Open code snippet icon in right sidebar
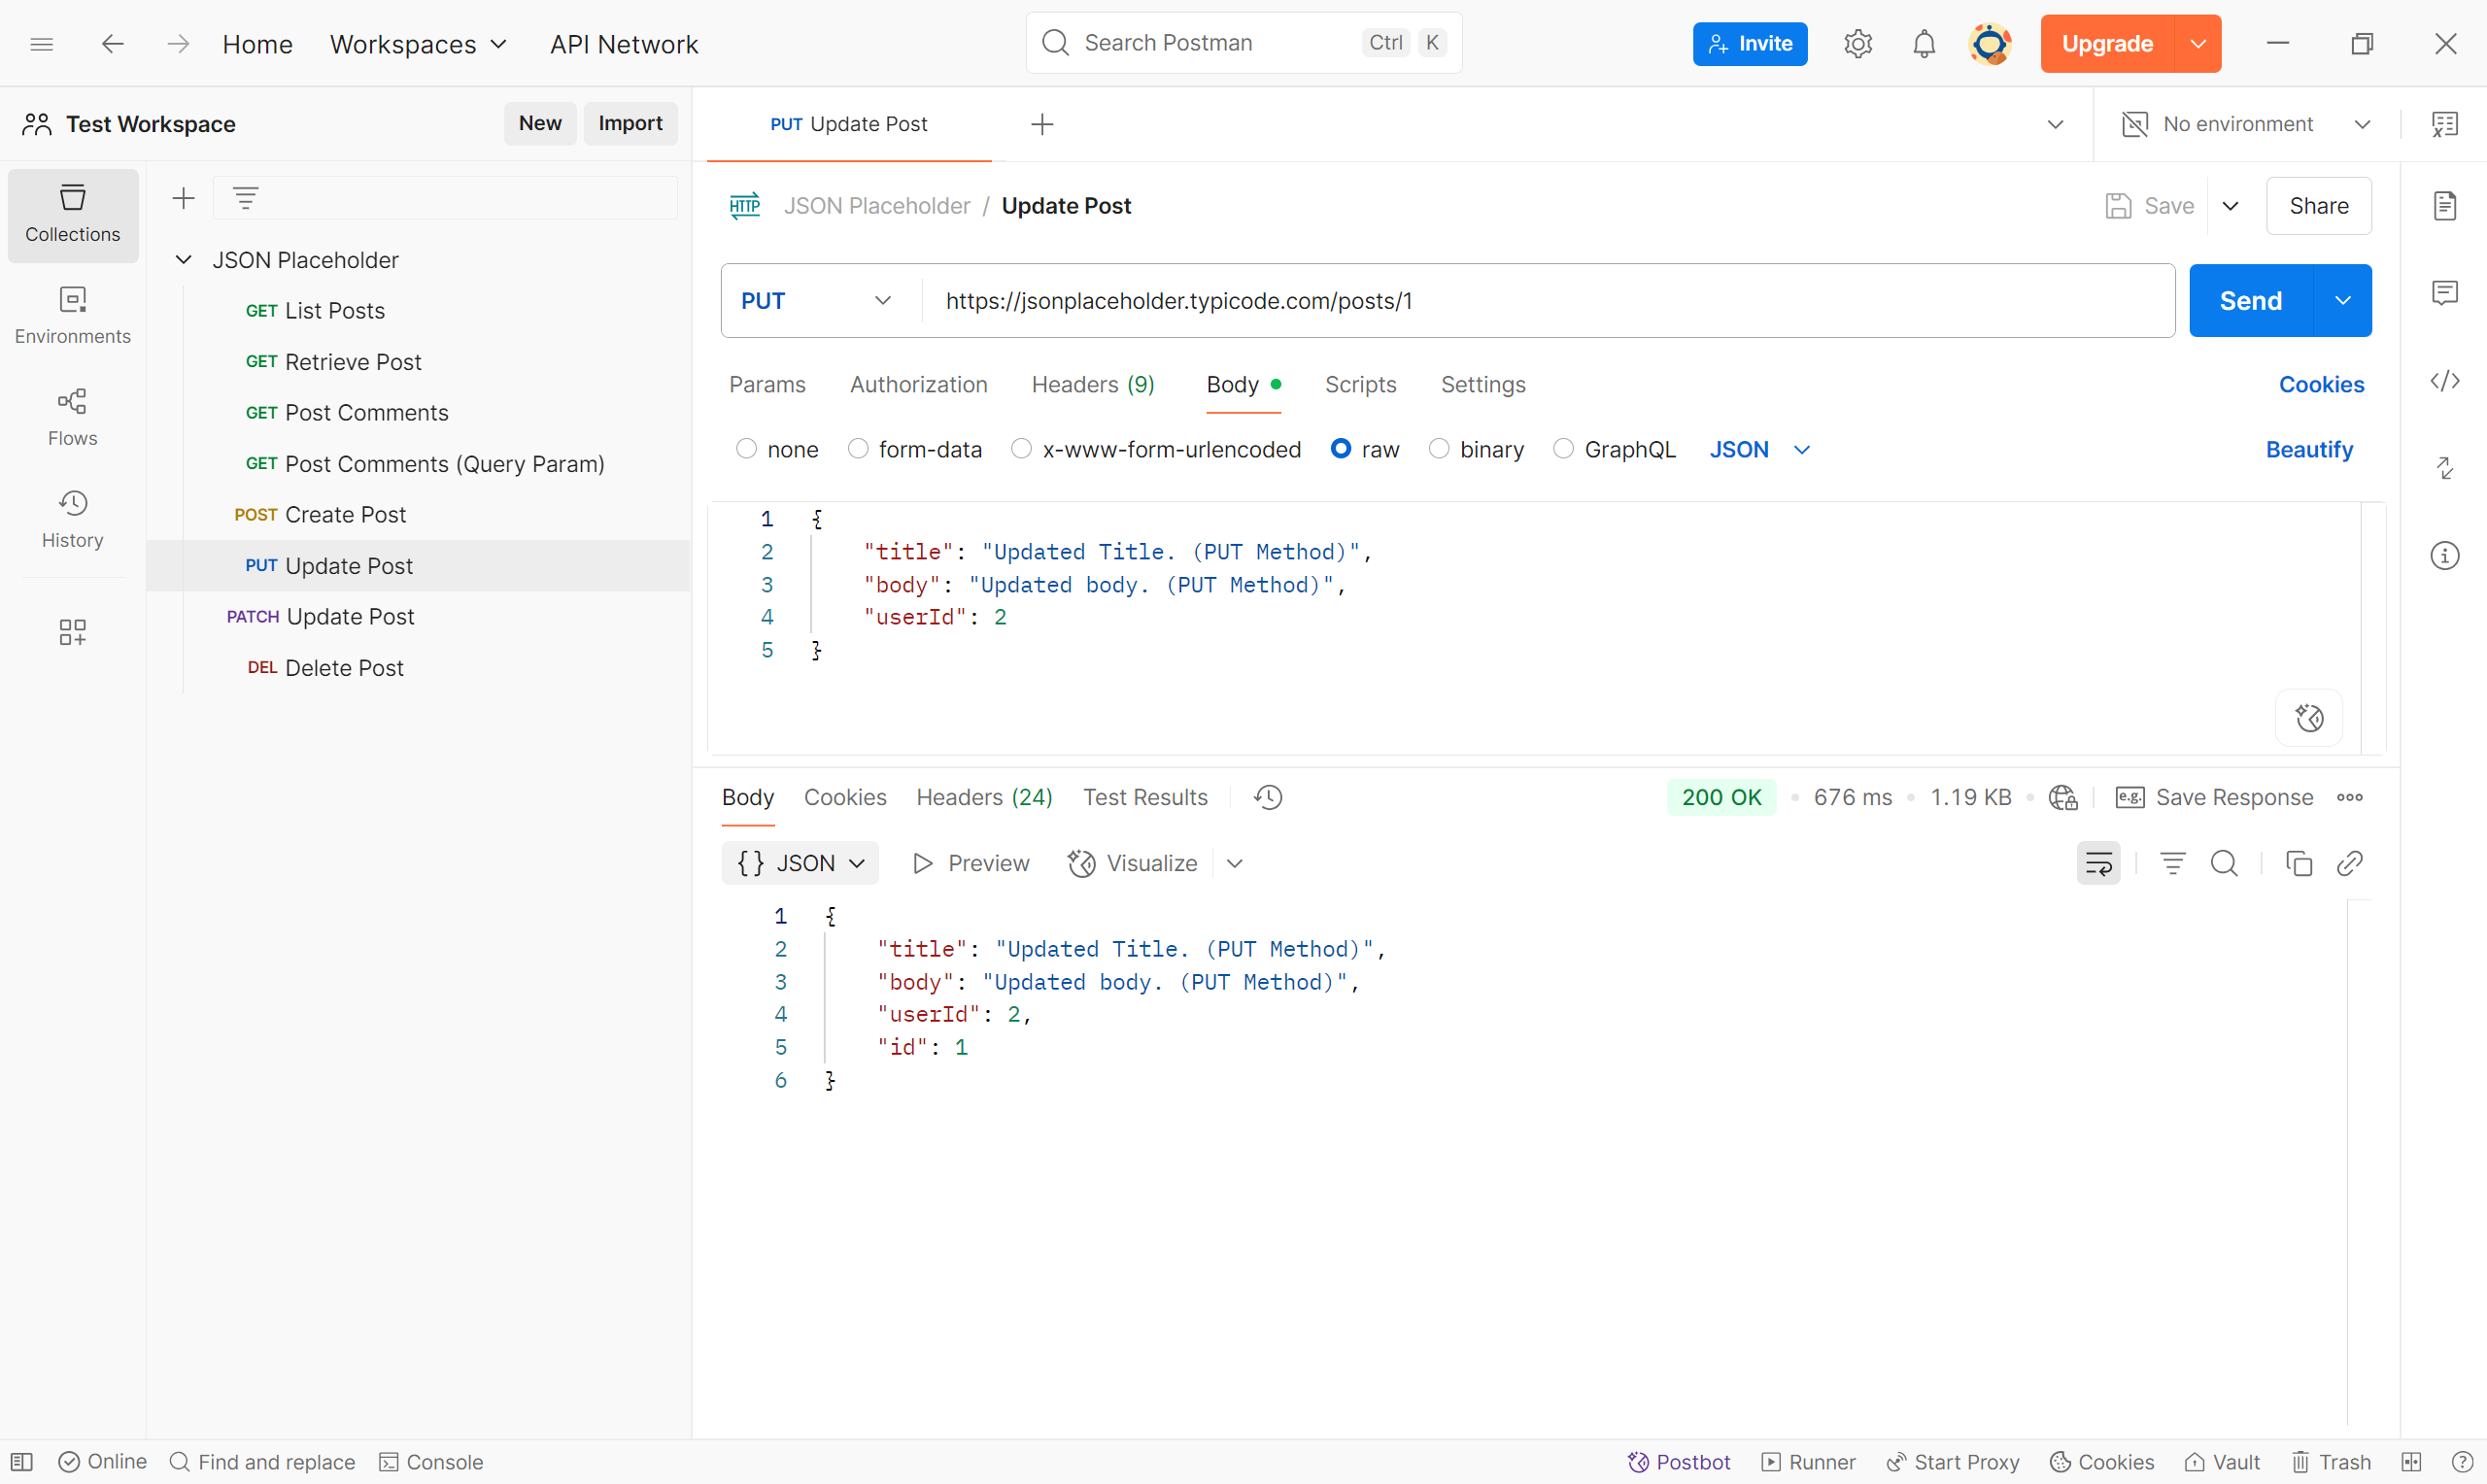This screenshot has height=1484, width=2487. point(2444,381)
